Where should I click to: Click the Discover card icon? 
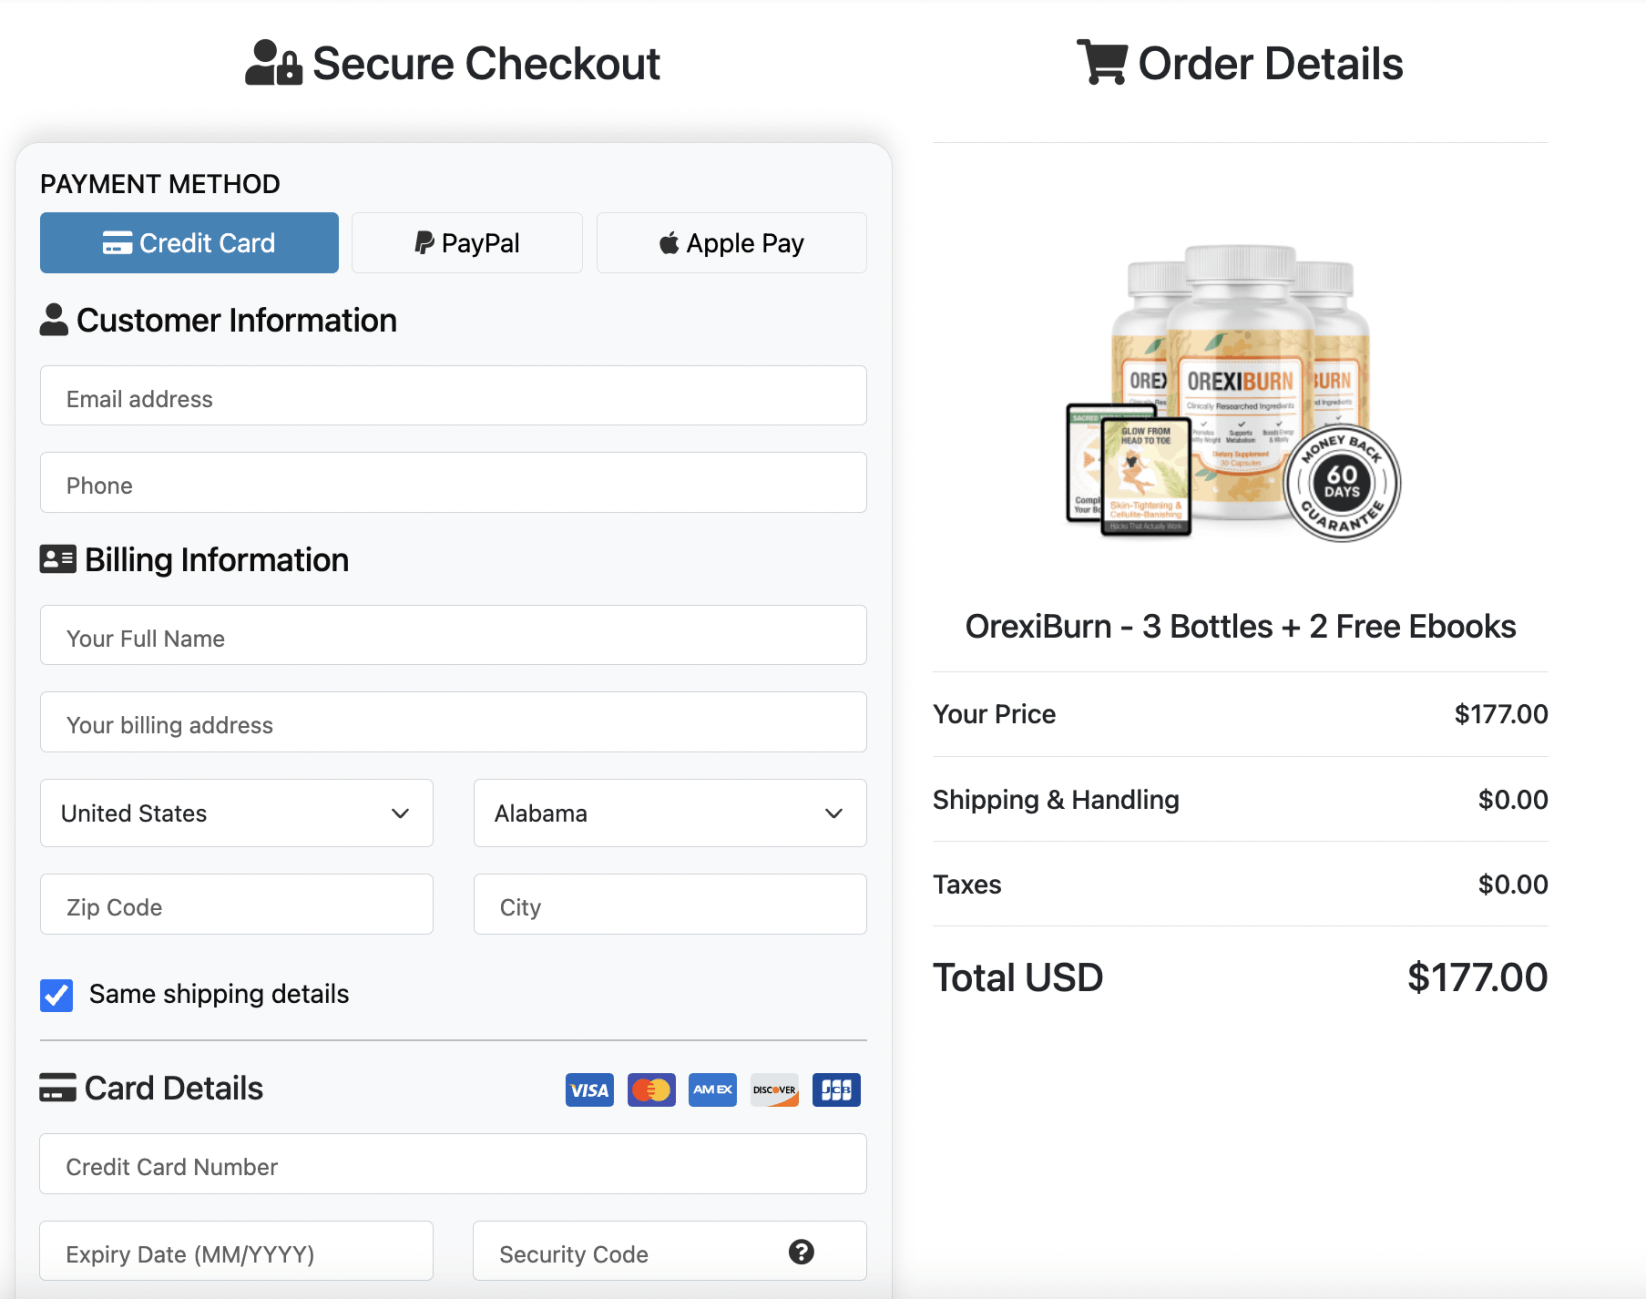coord(774,1090)
